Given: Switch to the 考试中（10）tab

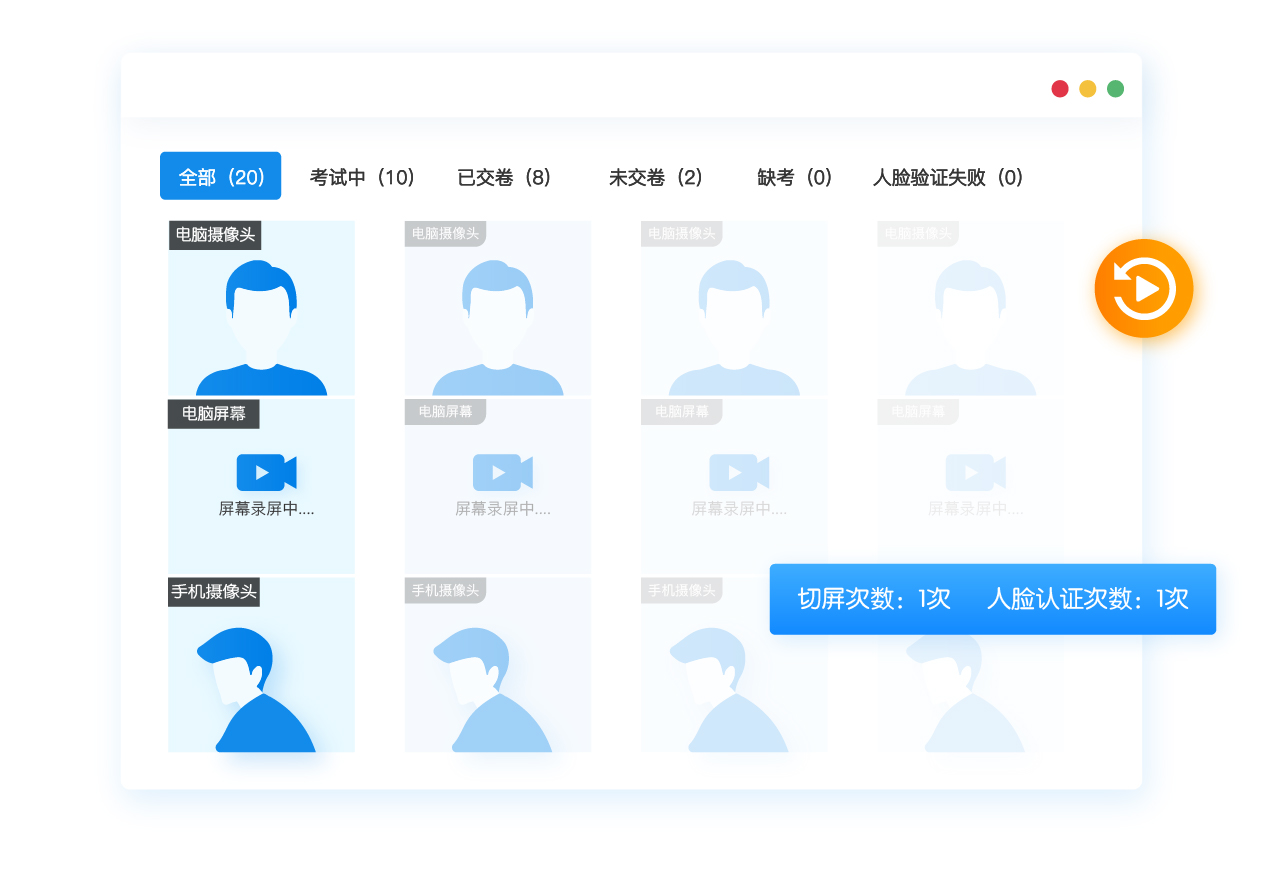Looking at the screenshot, I should click(362, 177).
